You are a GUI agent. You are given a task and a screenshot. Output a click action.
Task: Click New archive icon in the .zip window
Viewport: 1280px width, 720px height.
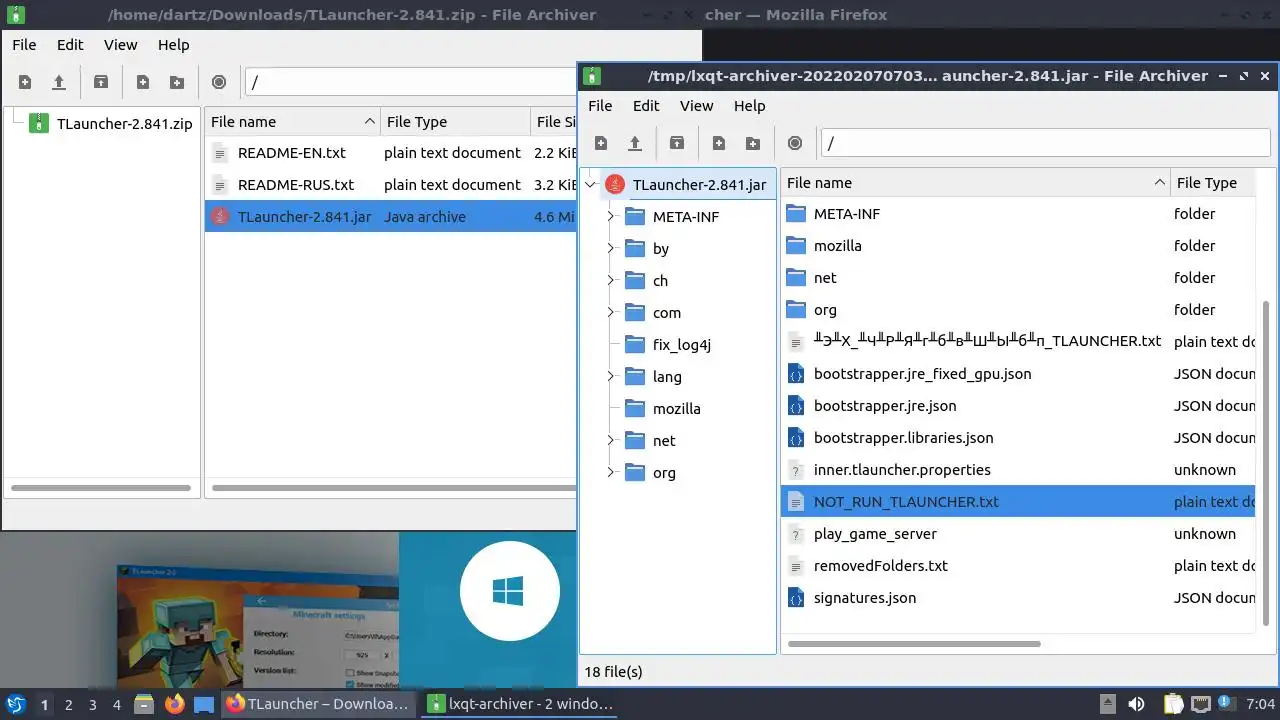coord(25,82)
